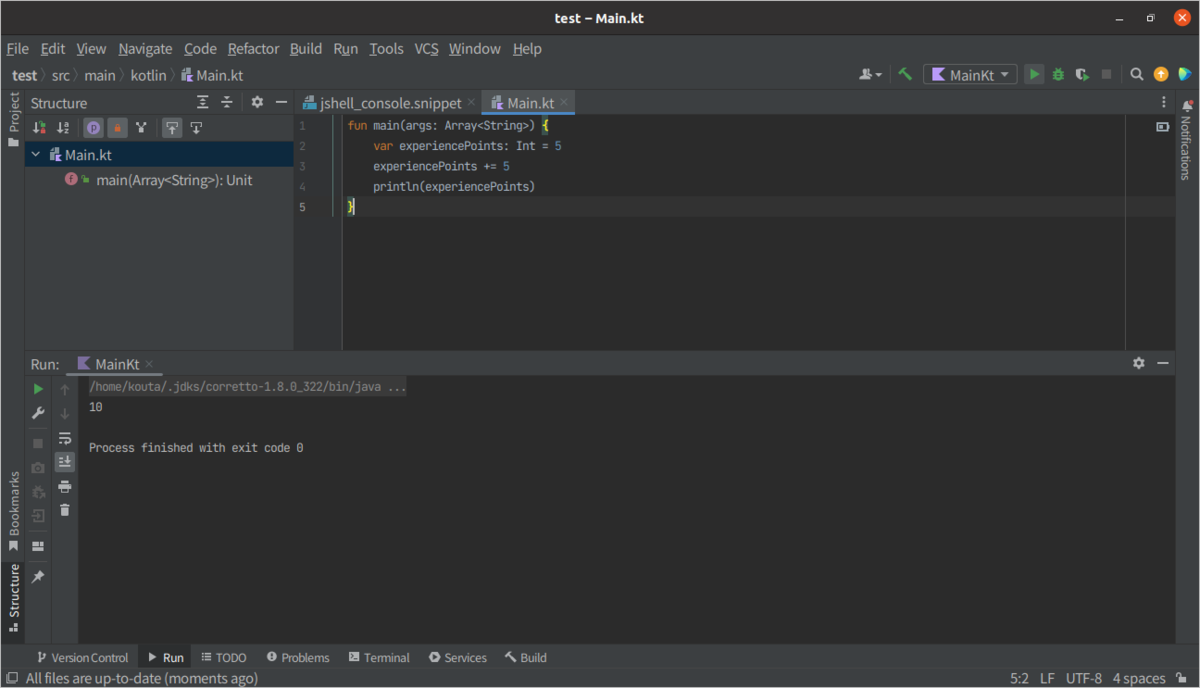Toggle soft-wrap in Run console

tap(65, 438)
